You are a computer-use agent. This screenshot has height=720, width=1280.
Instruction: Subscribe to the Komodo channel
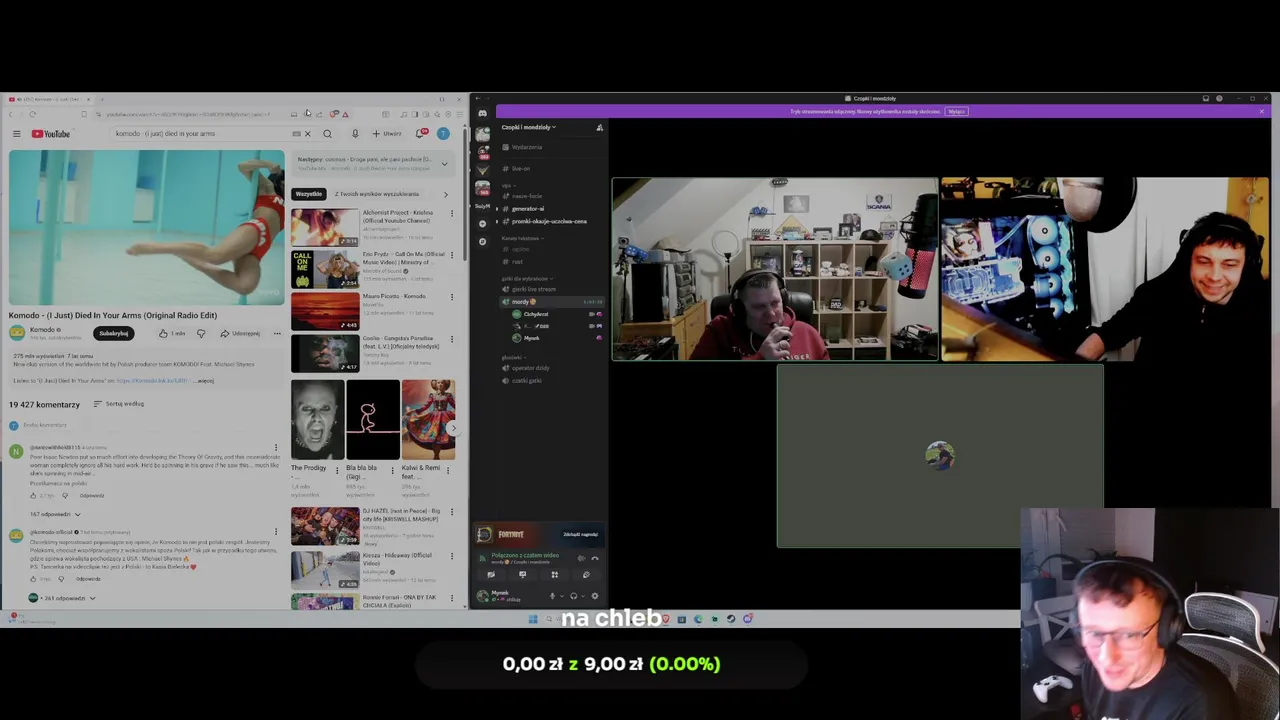click(x=114, y=333)
